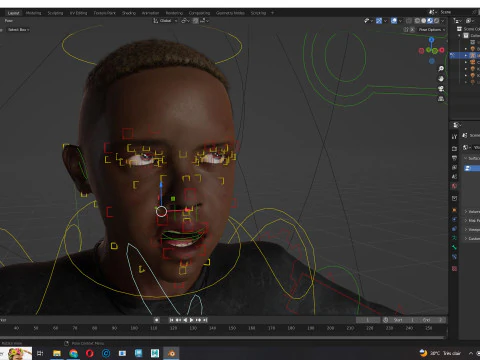The image size is (480, 360).
Task: Play the animation forward
Action: (x=192, y=320)
